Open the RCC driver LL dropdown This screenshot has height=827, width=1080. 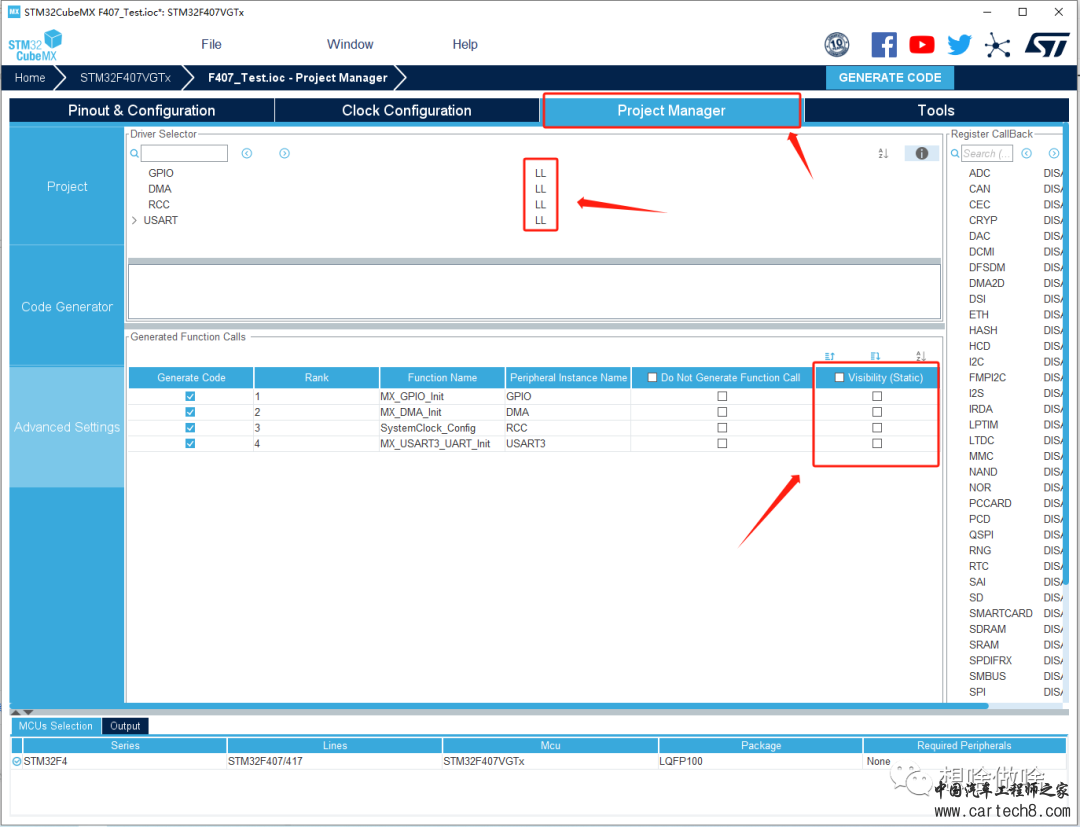(540, 205)
